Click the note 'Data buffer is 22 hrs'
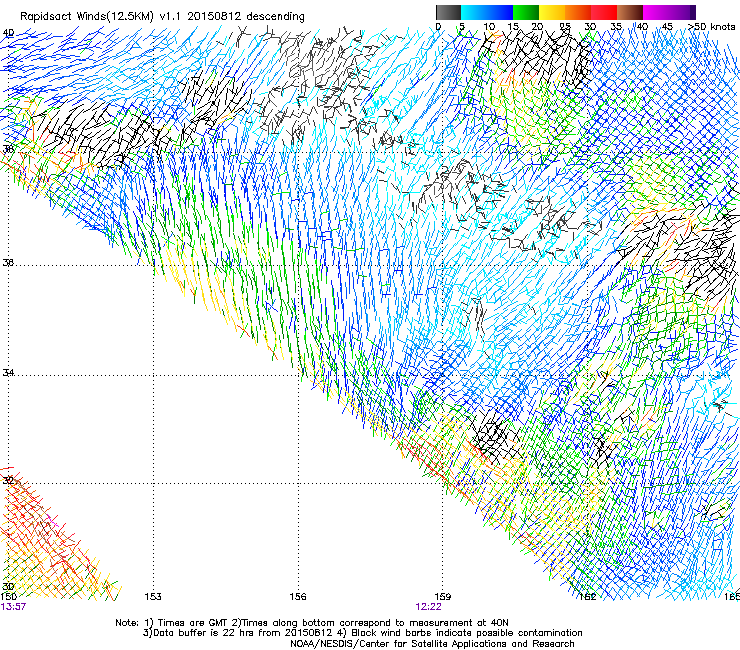This screenshot has width=740, height=650. pyautogui.click(x=195, y=633)
